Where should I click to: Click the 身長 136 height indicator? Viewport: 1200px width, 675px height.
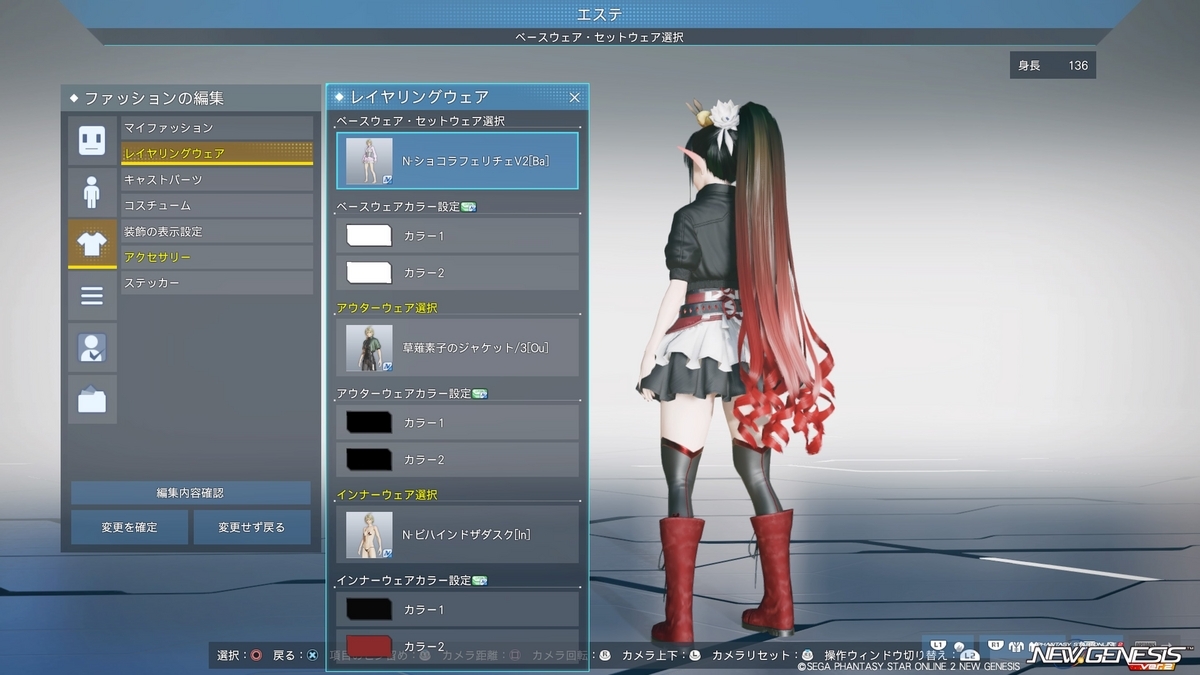point(1053,66)
